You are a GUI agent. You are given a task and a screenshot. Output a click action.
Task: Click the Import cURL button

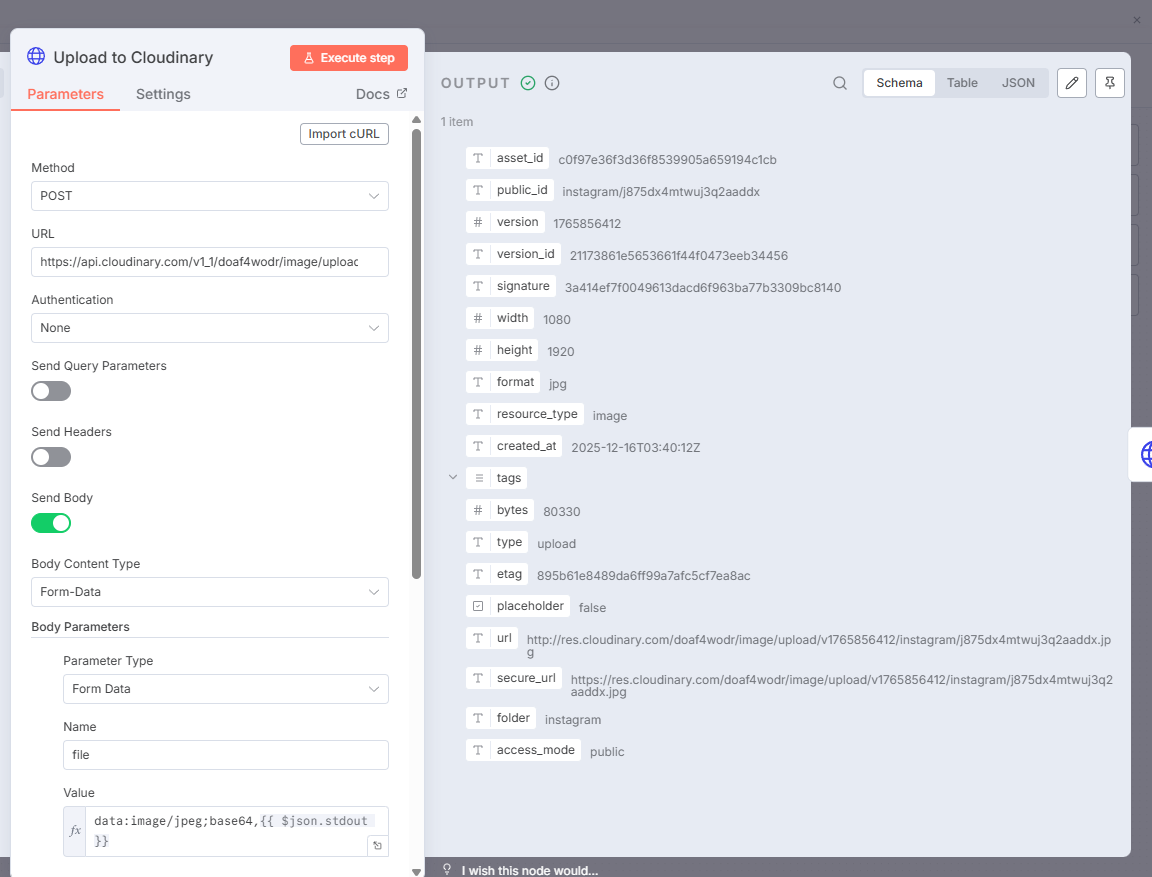click(x=344, y=134)
